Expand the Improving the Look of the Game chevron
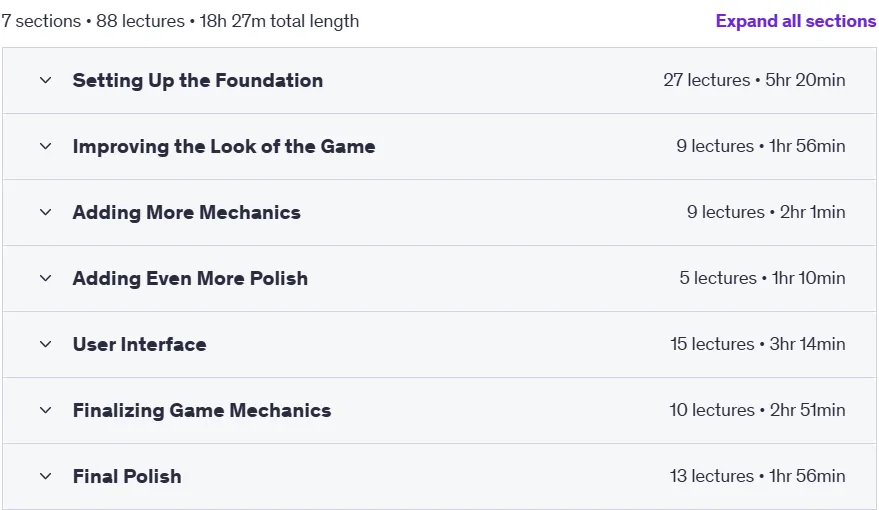The height and width of the screenshot is (510, 879). pos(45,146)
